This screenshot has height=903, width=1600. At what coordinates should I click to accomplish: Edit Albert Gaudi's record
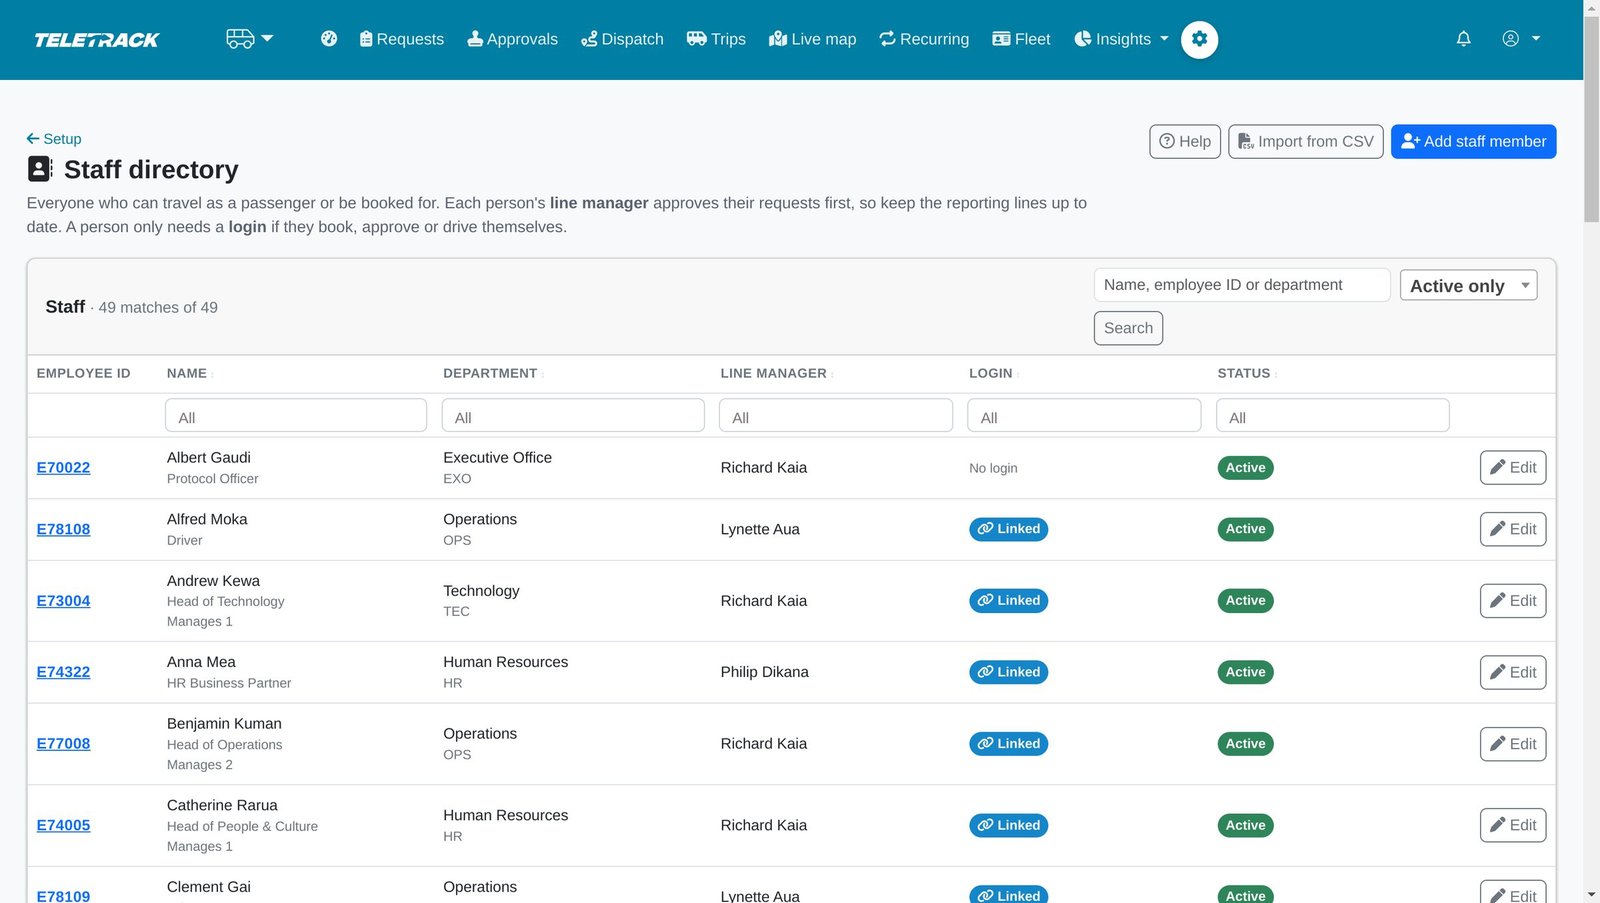pyautogui.click(x=1513, y=468)
